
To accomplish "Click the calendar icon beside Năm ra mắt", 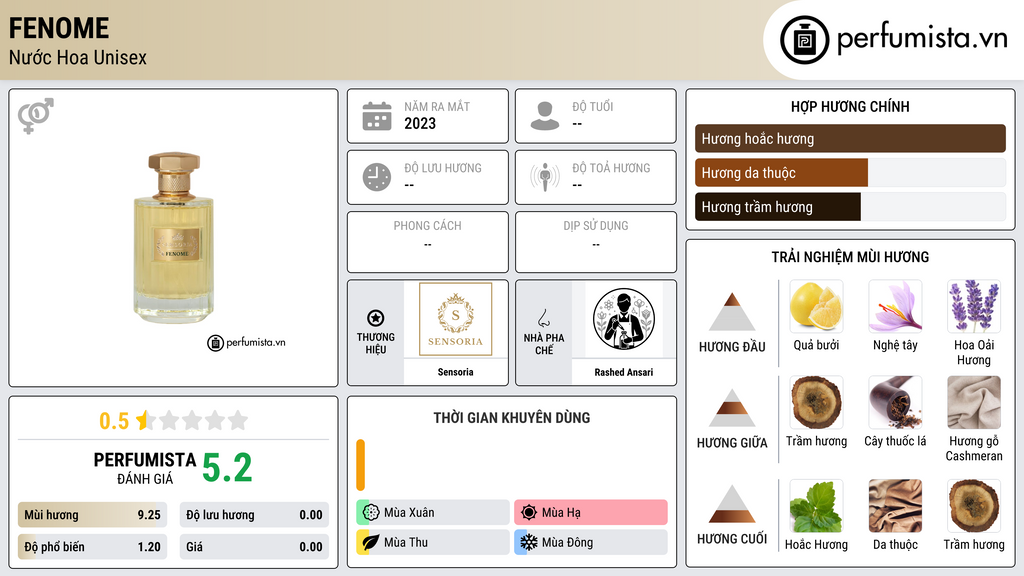I will (377, 116).
